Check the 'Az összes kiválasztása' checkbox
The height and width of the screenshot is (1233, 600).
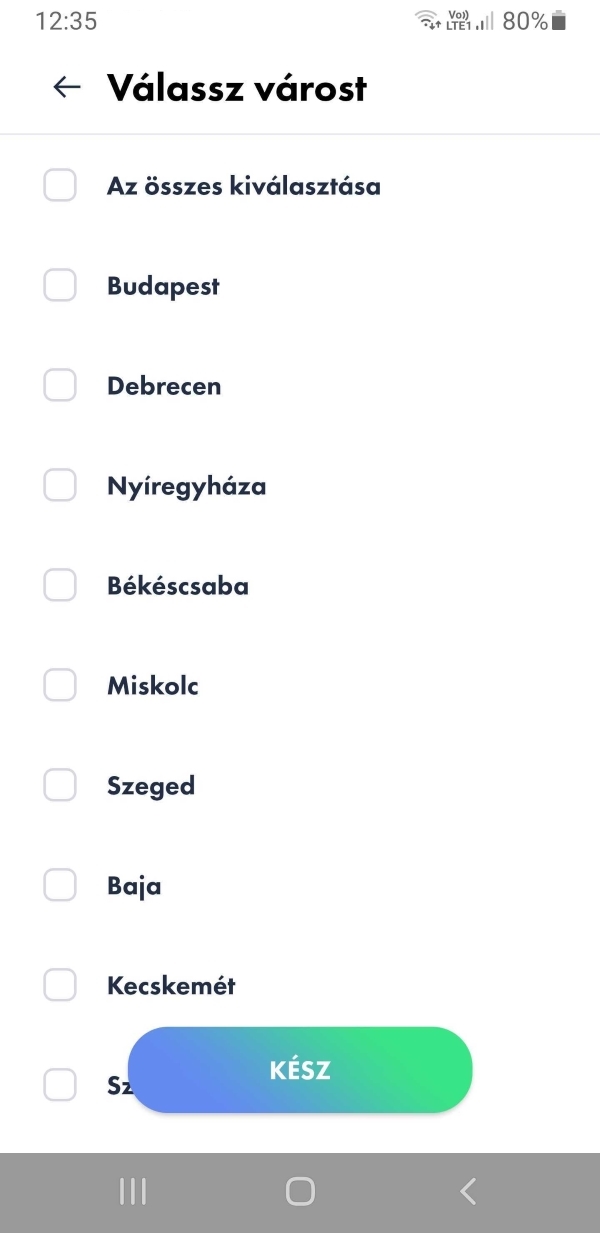pyautogui.click(x=60, y=186)
